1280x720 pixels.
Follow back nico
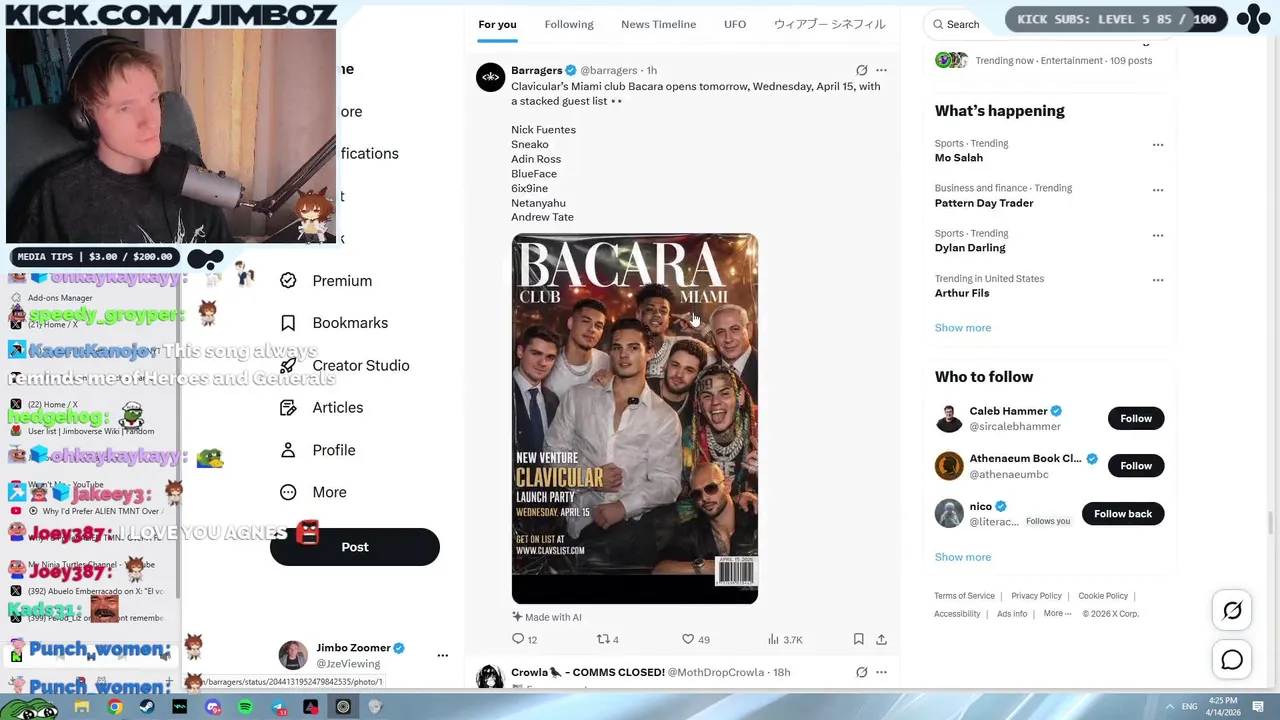click(1123, 513)
